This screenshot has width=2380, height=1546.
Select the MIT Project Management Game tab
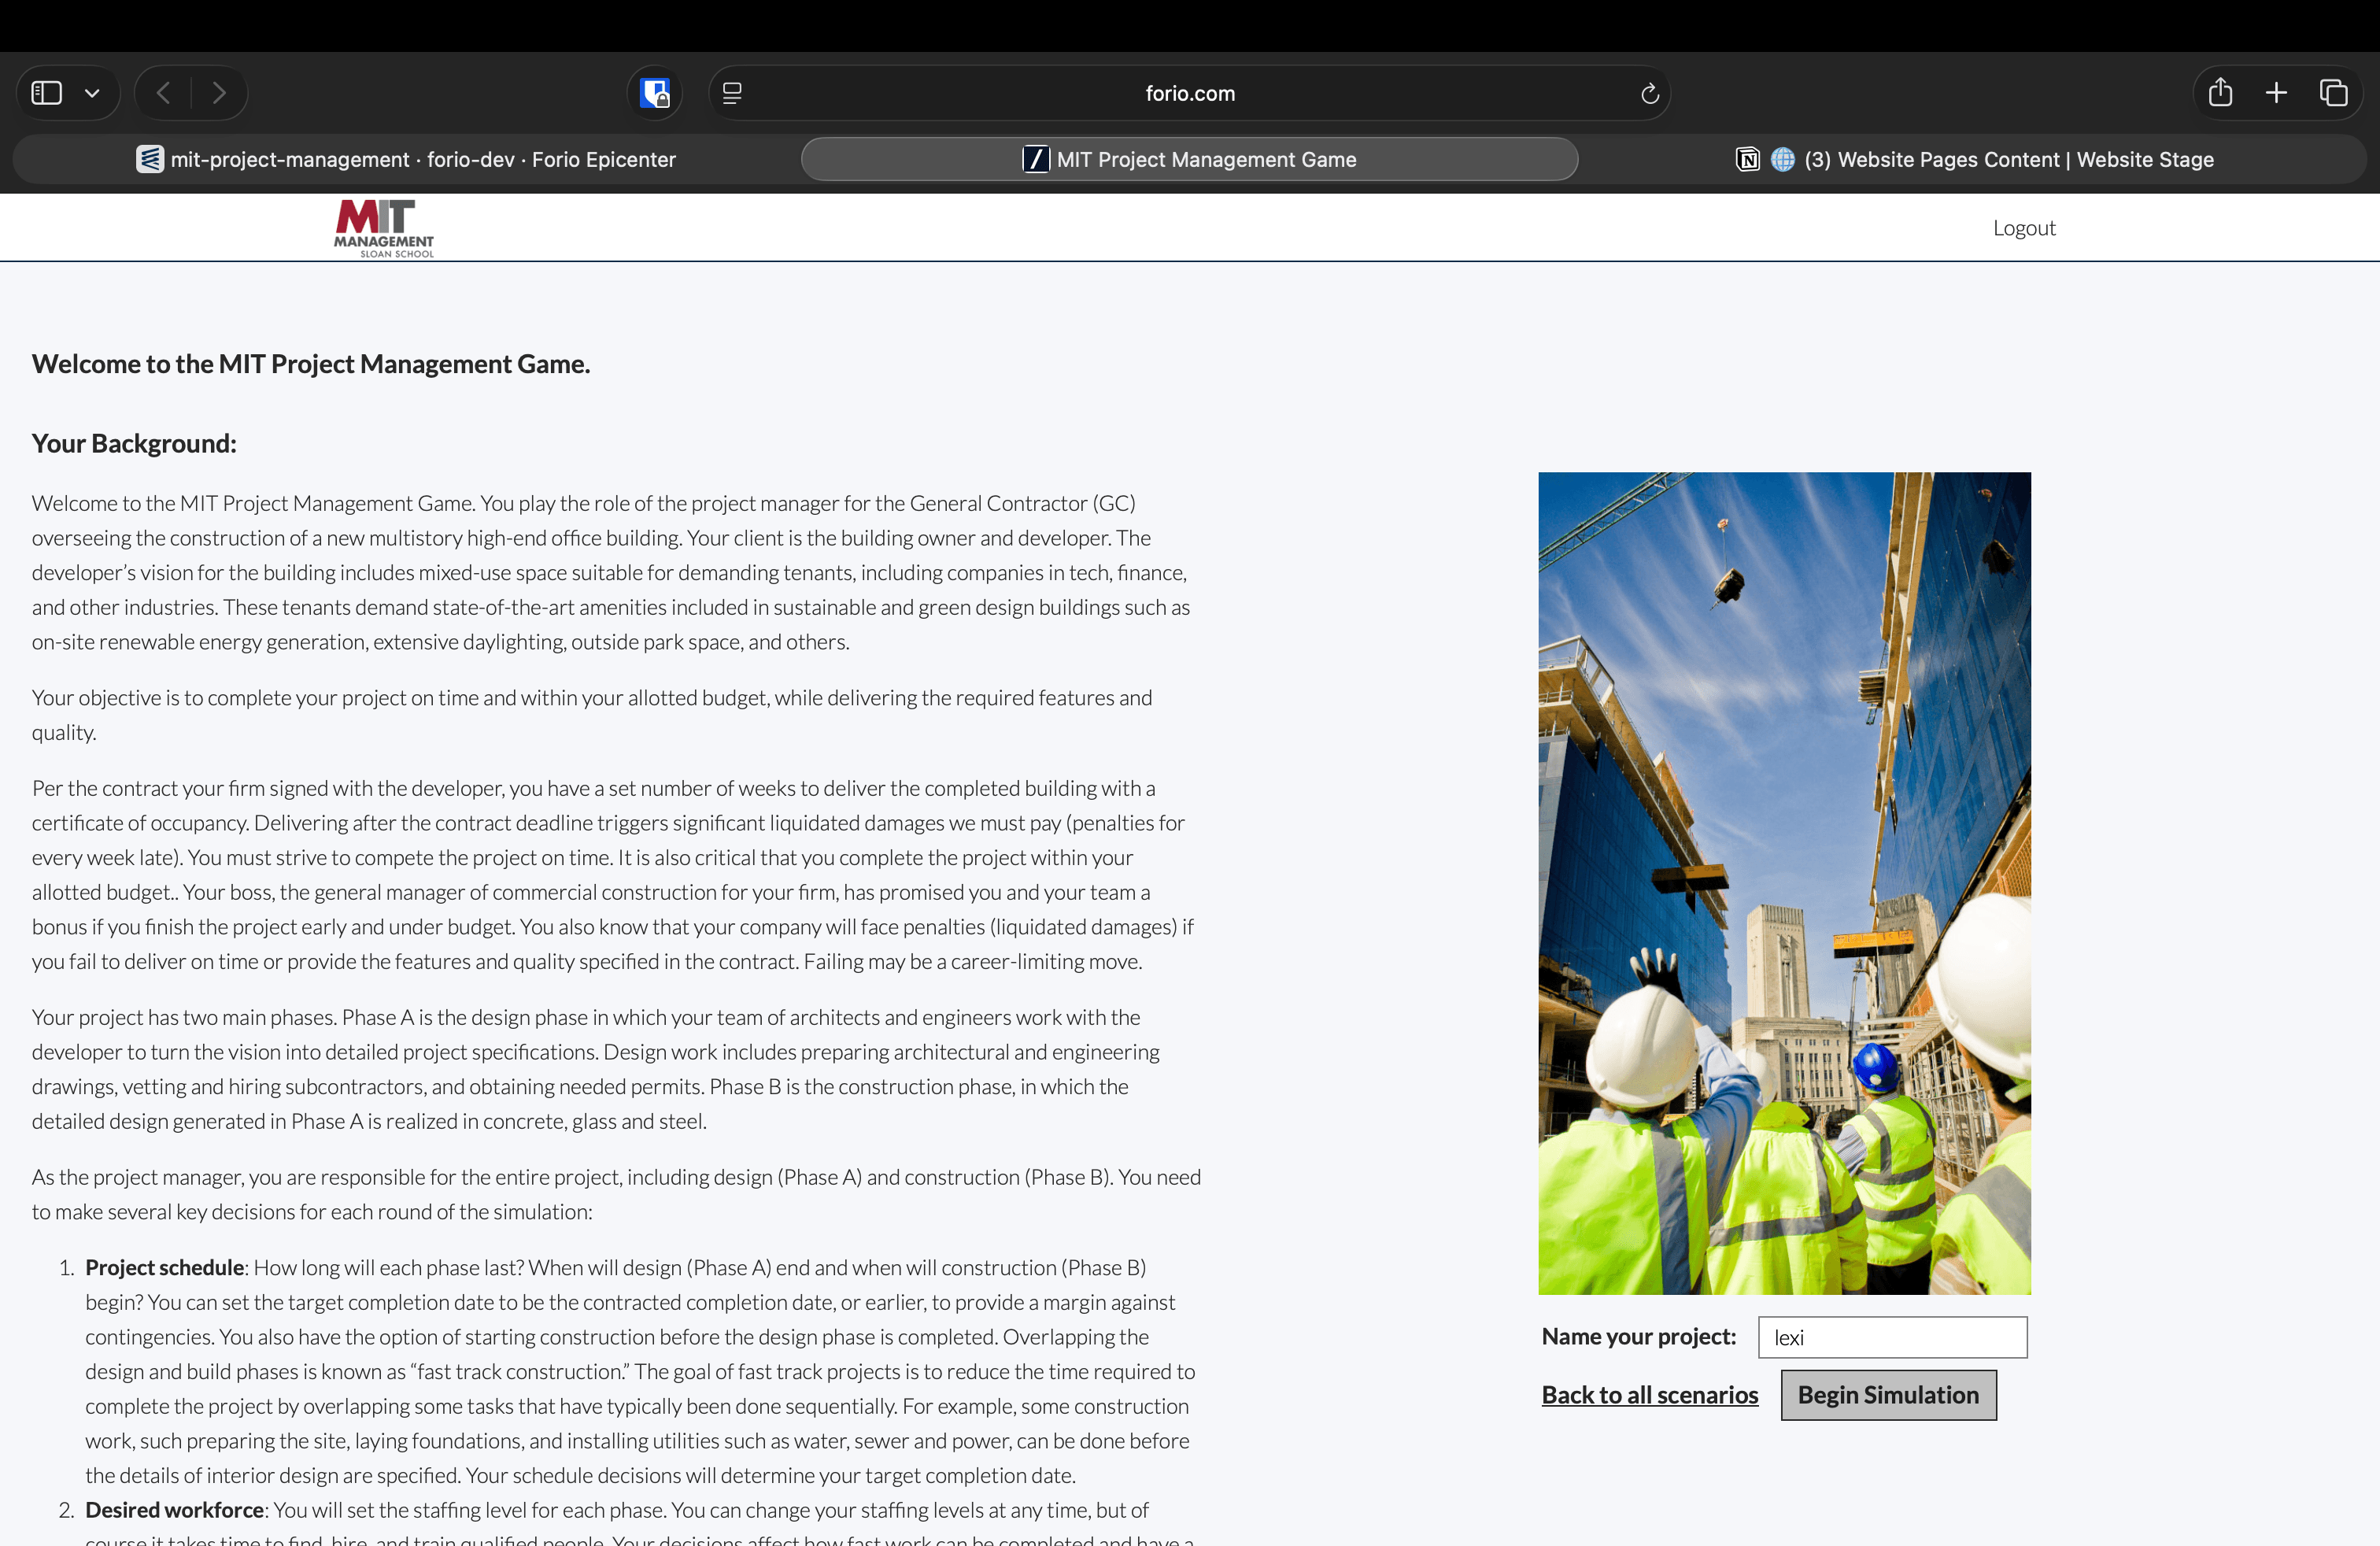click(1189, 159)
